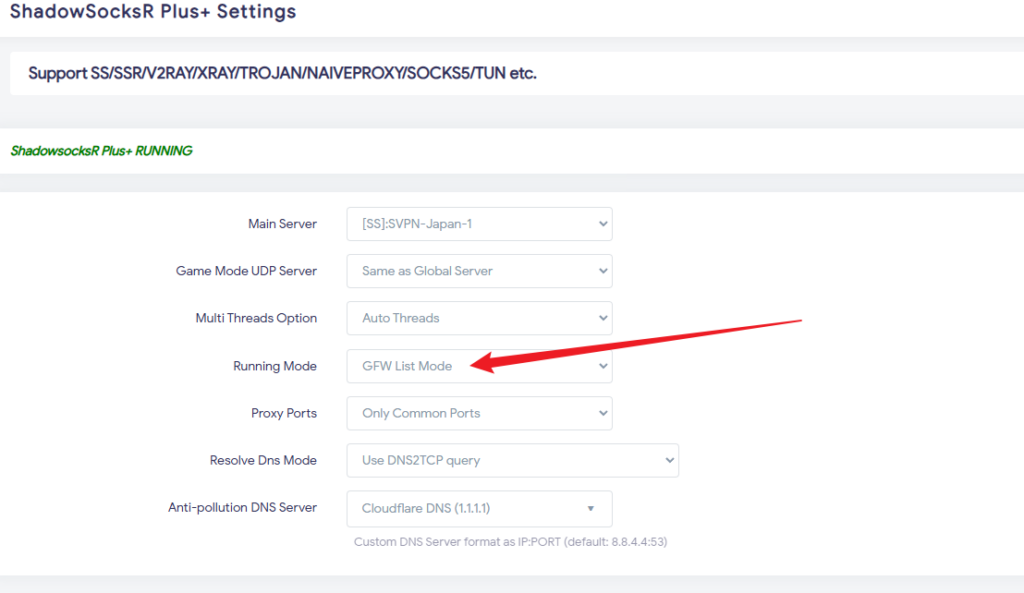Screen dimensions: 1024x593
Task: Click the chevron on Auto Threads field
Action: tap(603, 318)
